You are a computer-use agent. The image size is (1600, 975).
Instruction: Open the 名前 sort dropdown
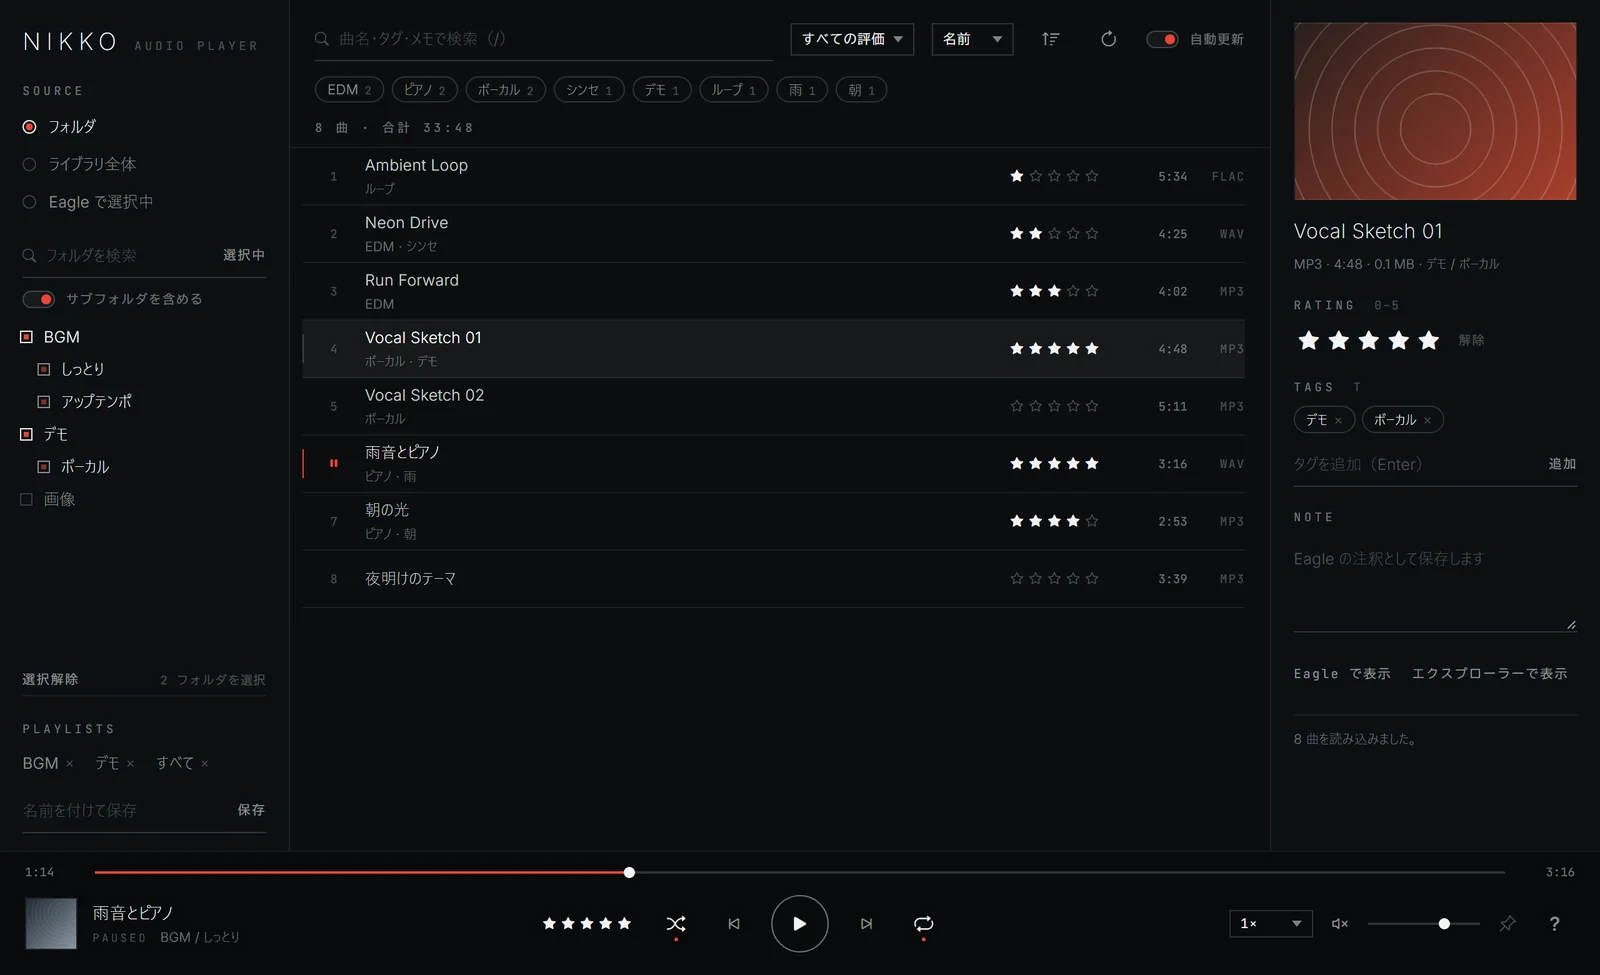click(972, 39)
